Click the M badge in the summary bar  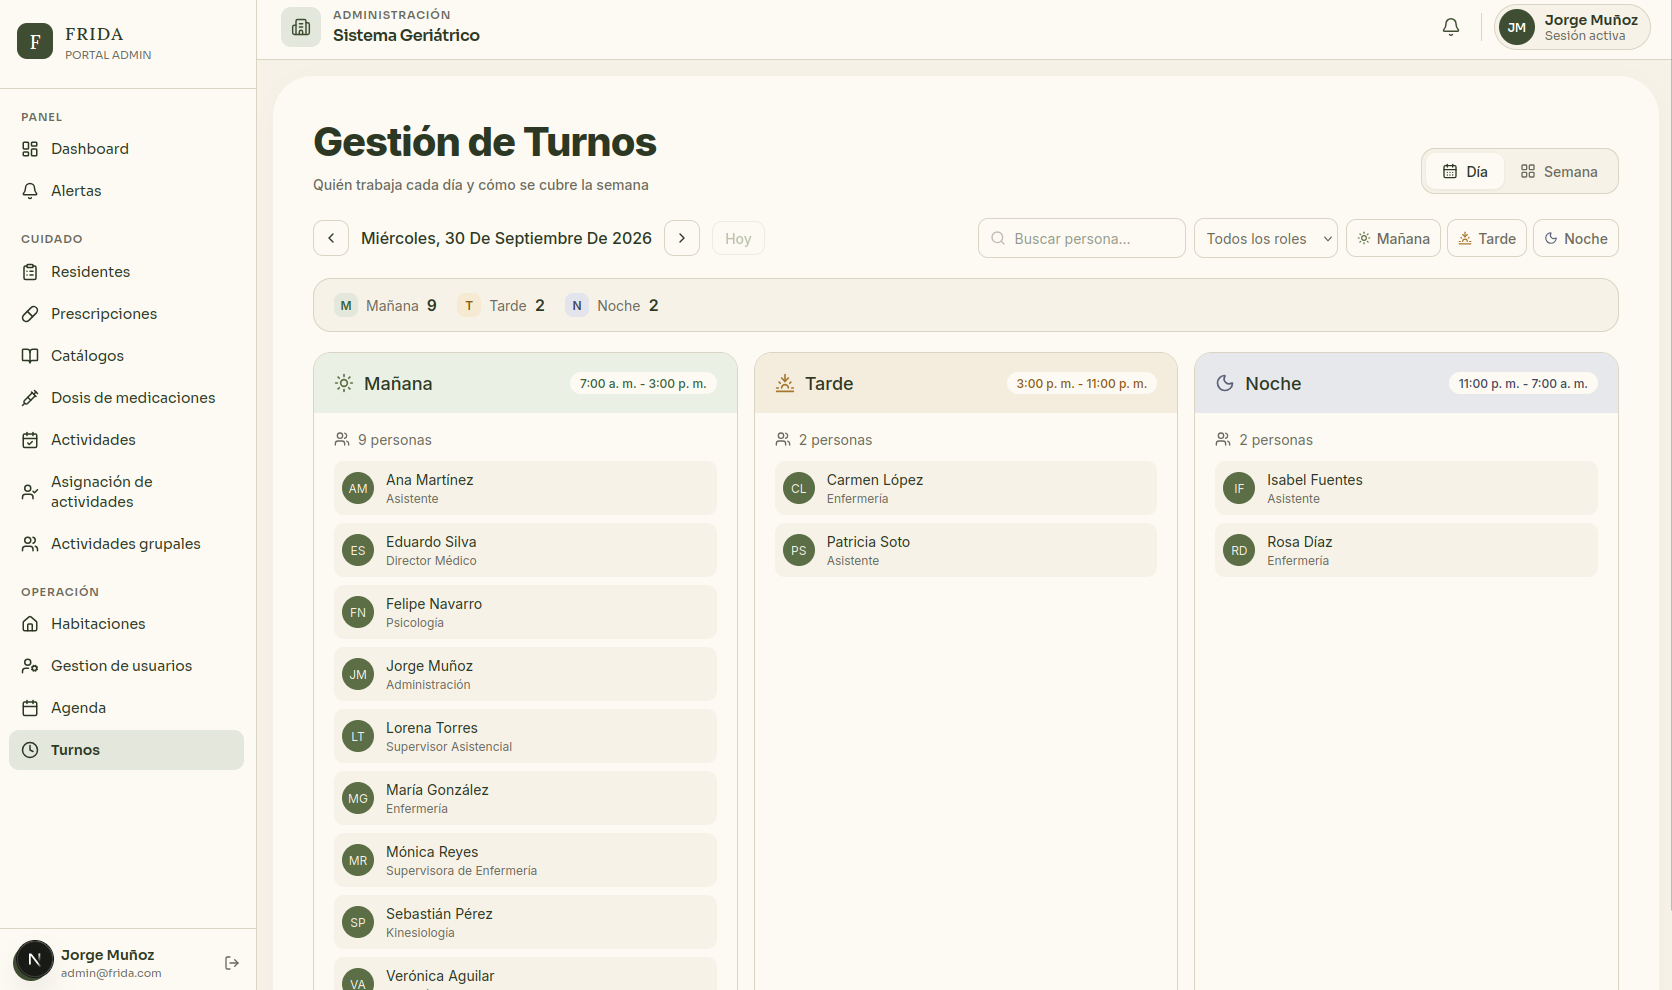pyautogui.click(x=346, y=305)
